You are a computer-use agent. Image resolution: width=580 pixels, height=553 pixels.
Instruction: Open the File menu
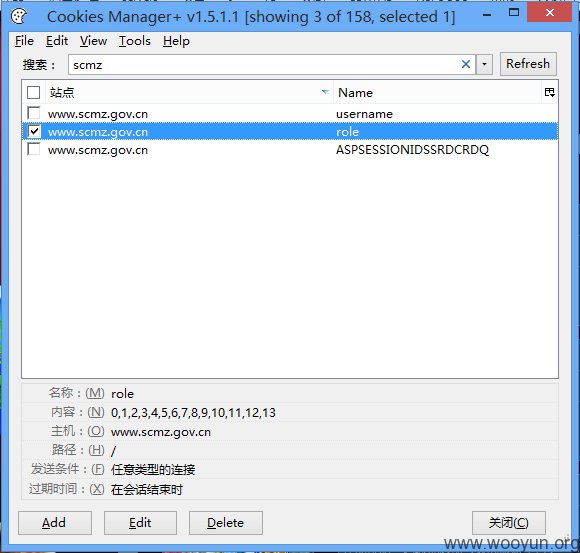[x=24, y=41]
